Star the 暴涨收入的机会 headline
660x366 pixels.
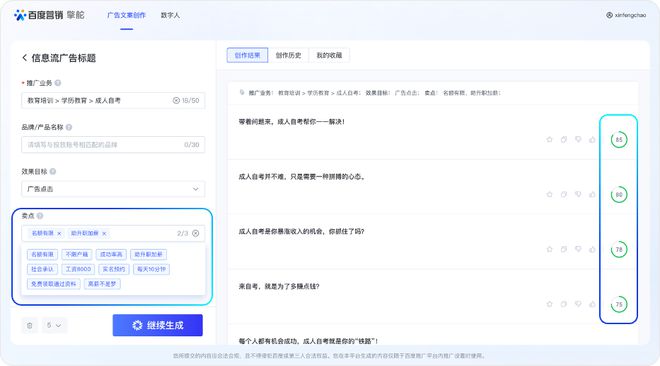tap(549, 249)
